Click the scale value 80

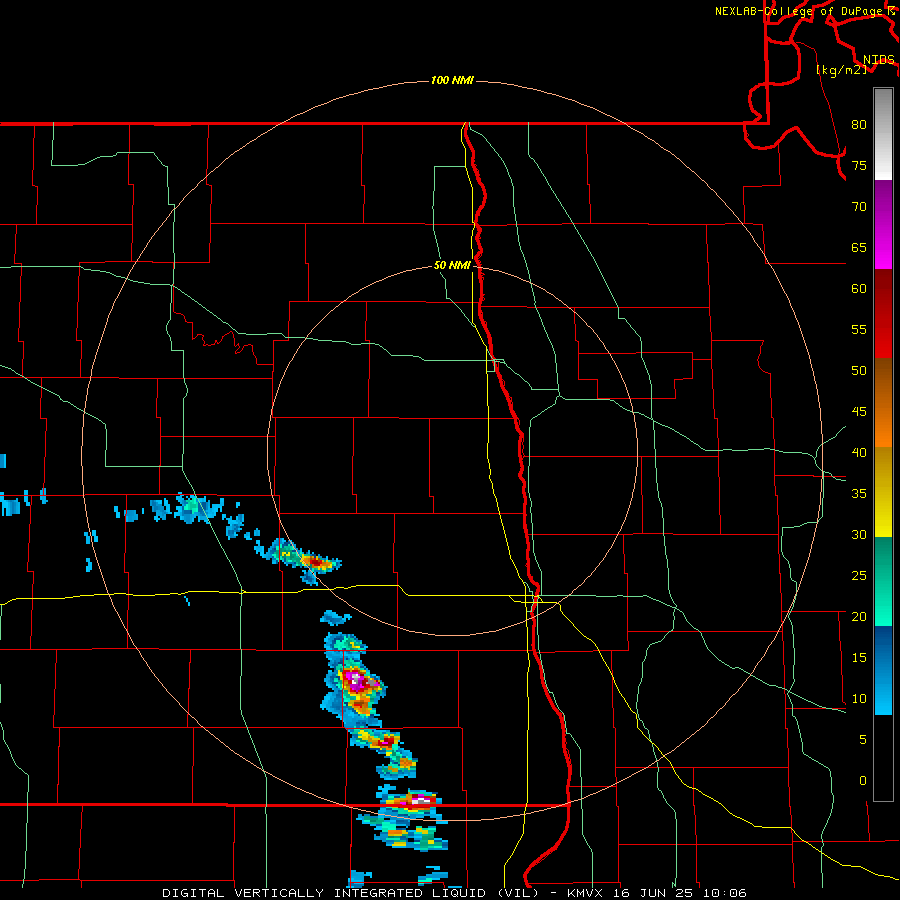859,125
